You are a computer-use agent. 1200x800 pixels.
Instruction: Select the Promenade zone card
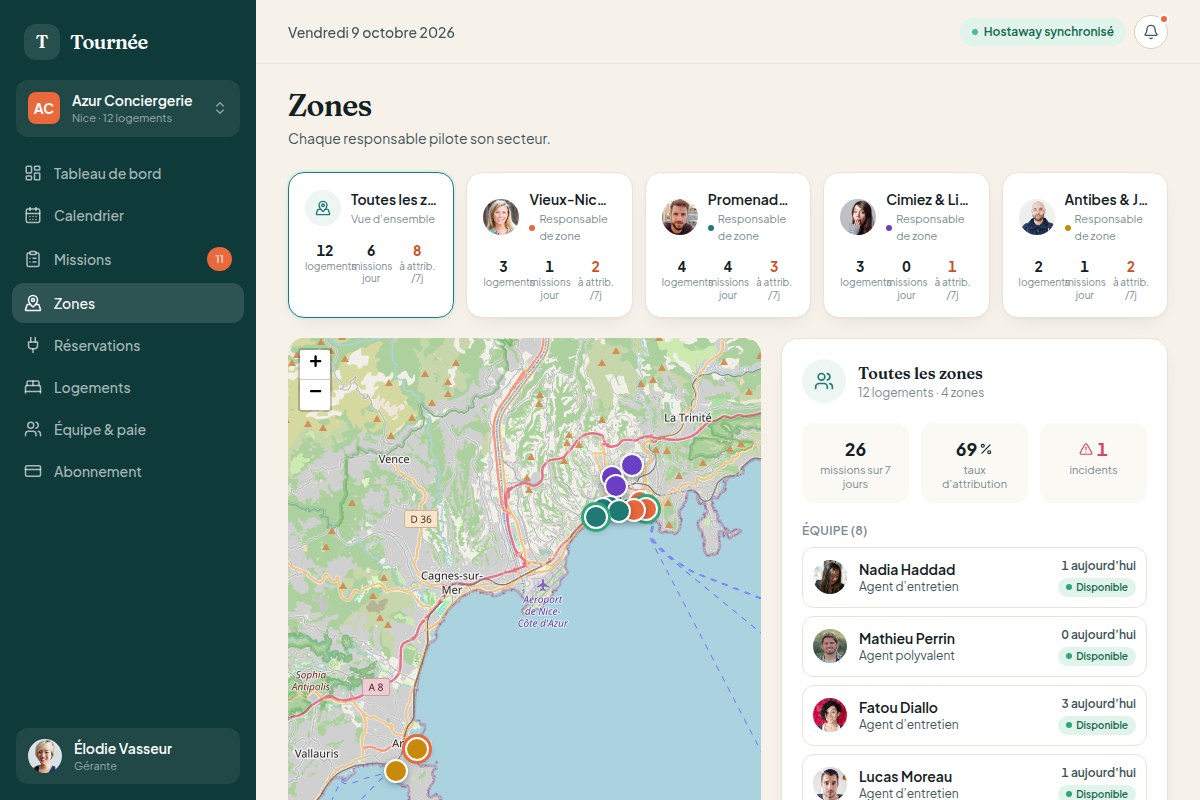click(x=728, y=245)
